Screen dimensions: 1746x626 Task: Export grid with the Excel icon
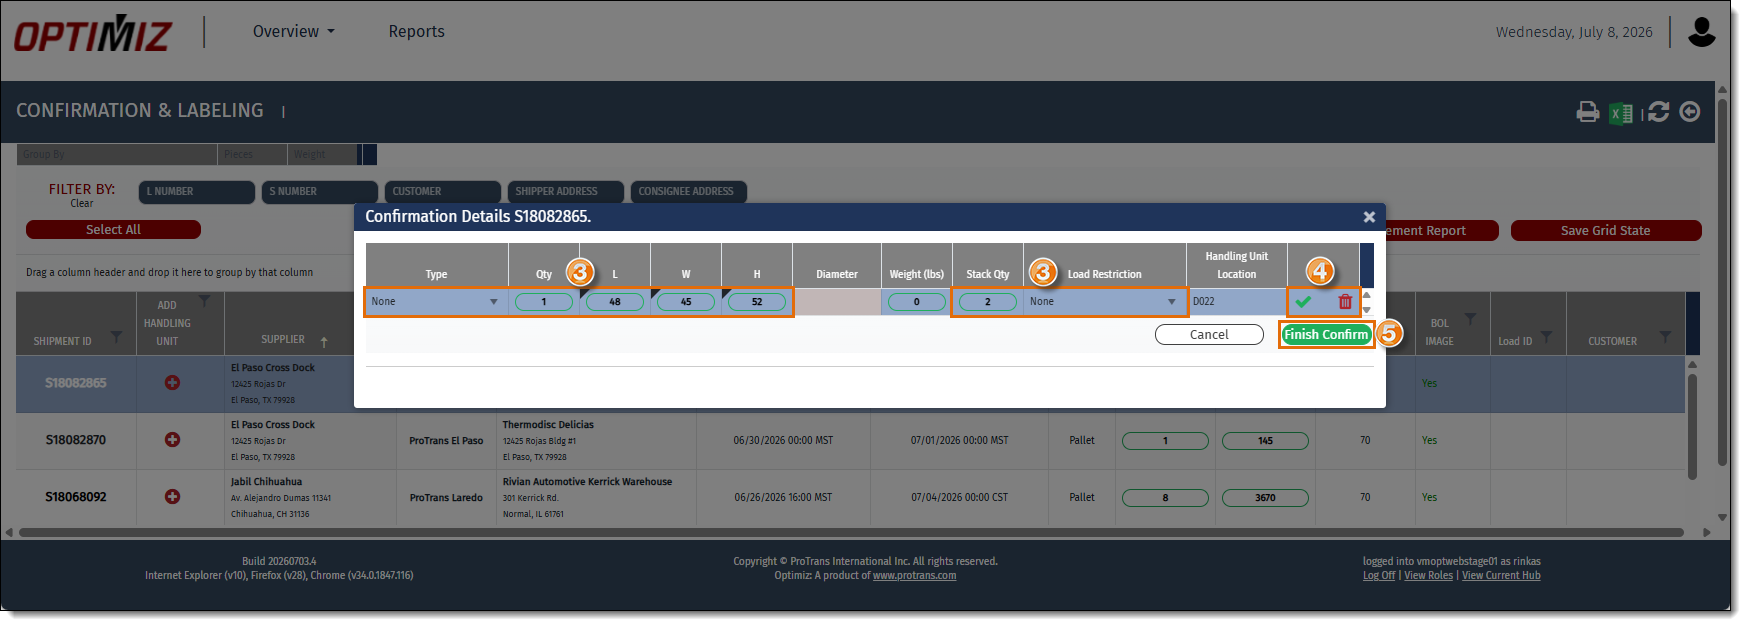tap(1621, 113)
